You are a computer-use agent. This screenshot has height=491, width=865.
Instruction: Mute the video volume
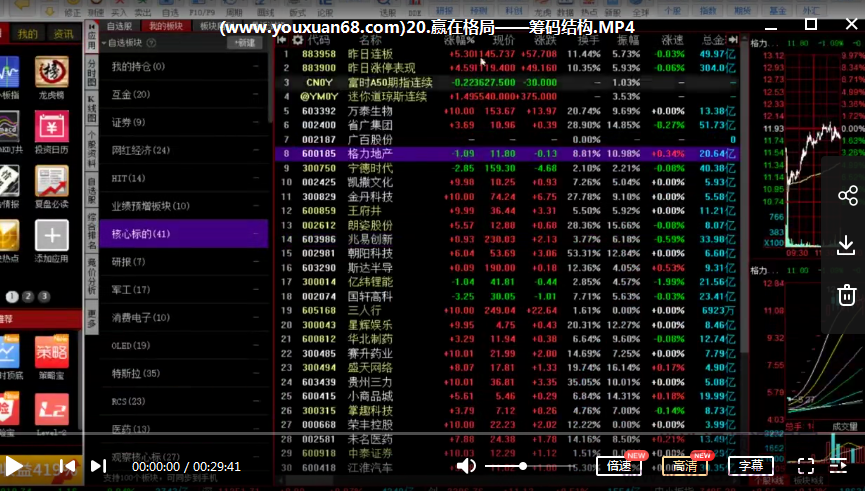[466, 466]
